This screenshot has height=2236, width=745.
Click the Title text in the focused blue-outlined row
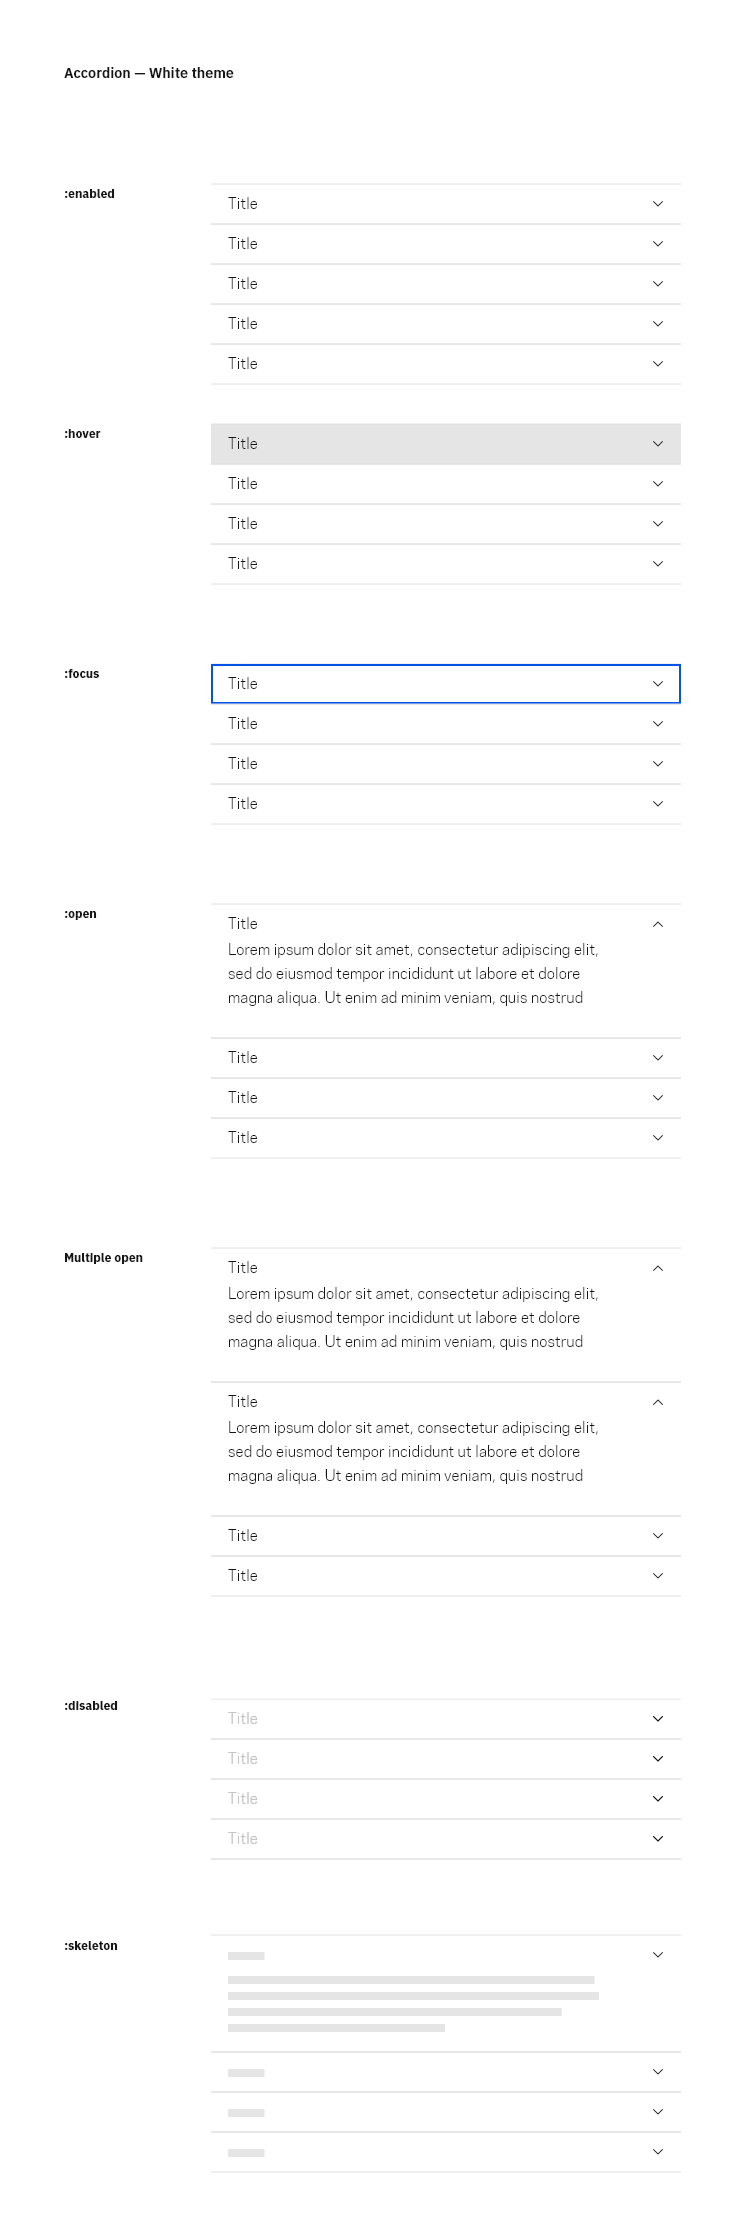(243, 684)
